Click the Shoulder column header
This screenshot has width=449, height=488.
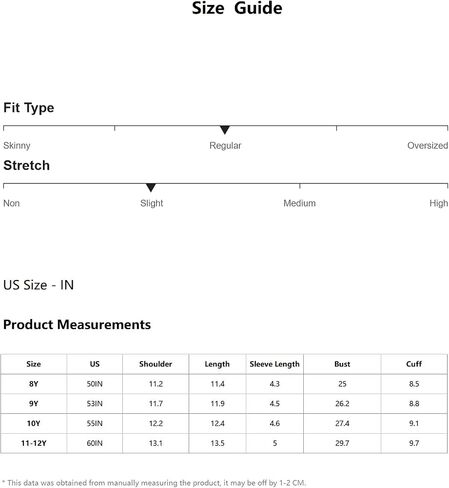pos(156,364)
